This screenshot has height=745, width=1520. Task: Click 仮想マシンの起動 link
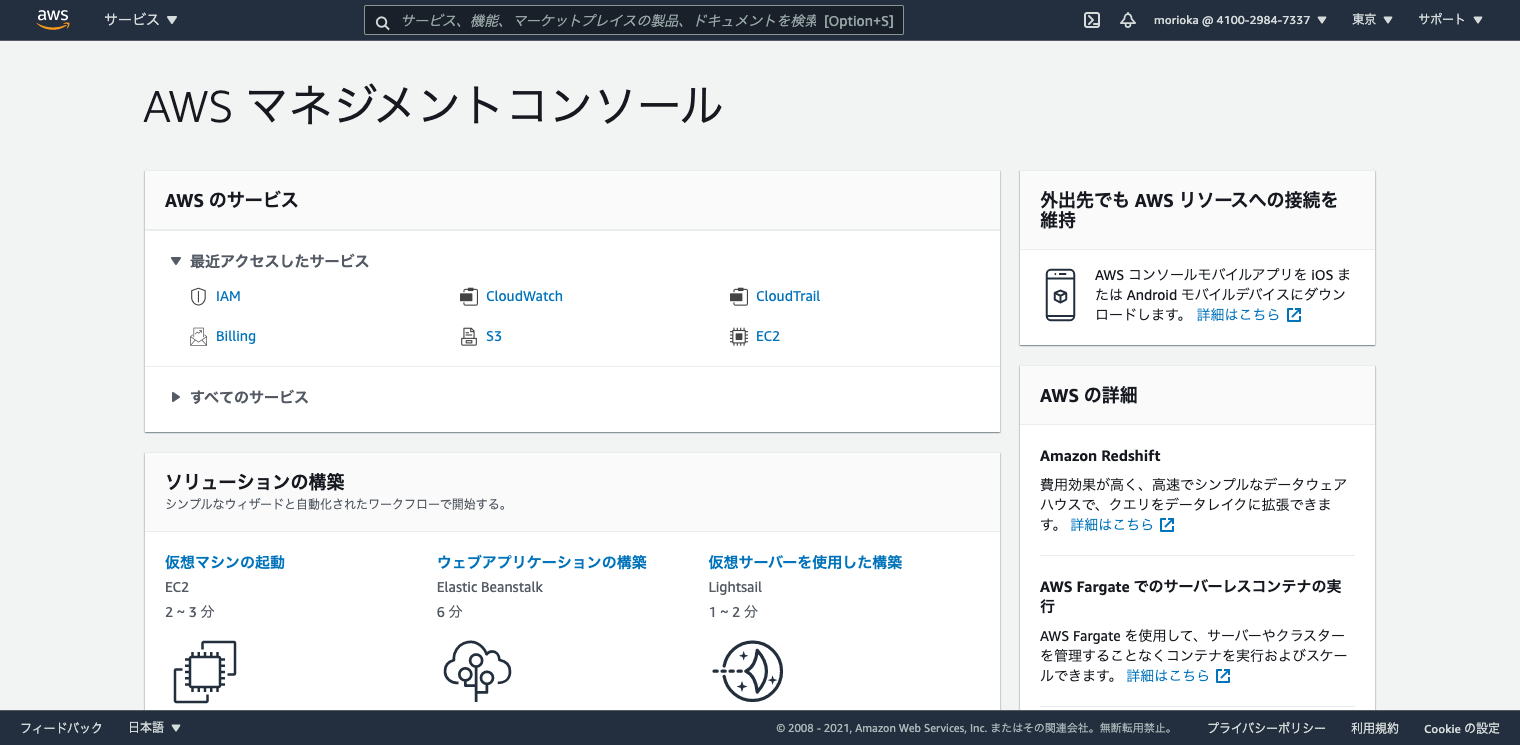click(225, 562)
